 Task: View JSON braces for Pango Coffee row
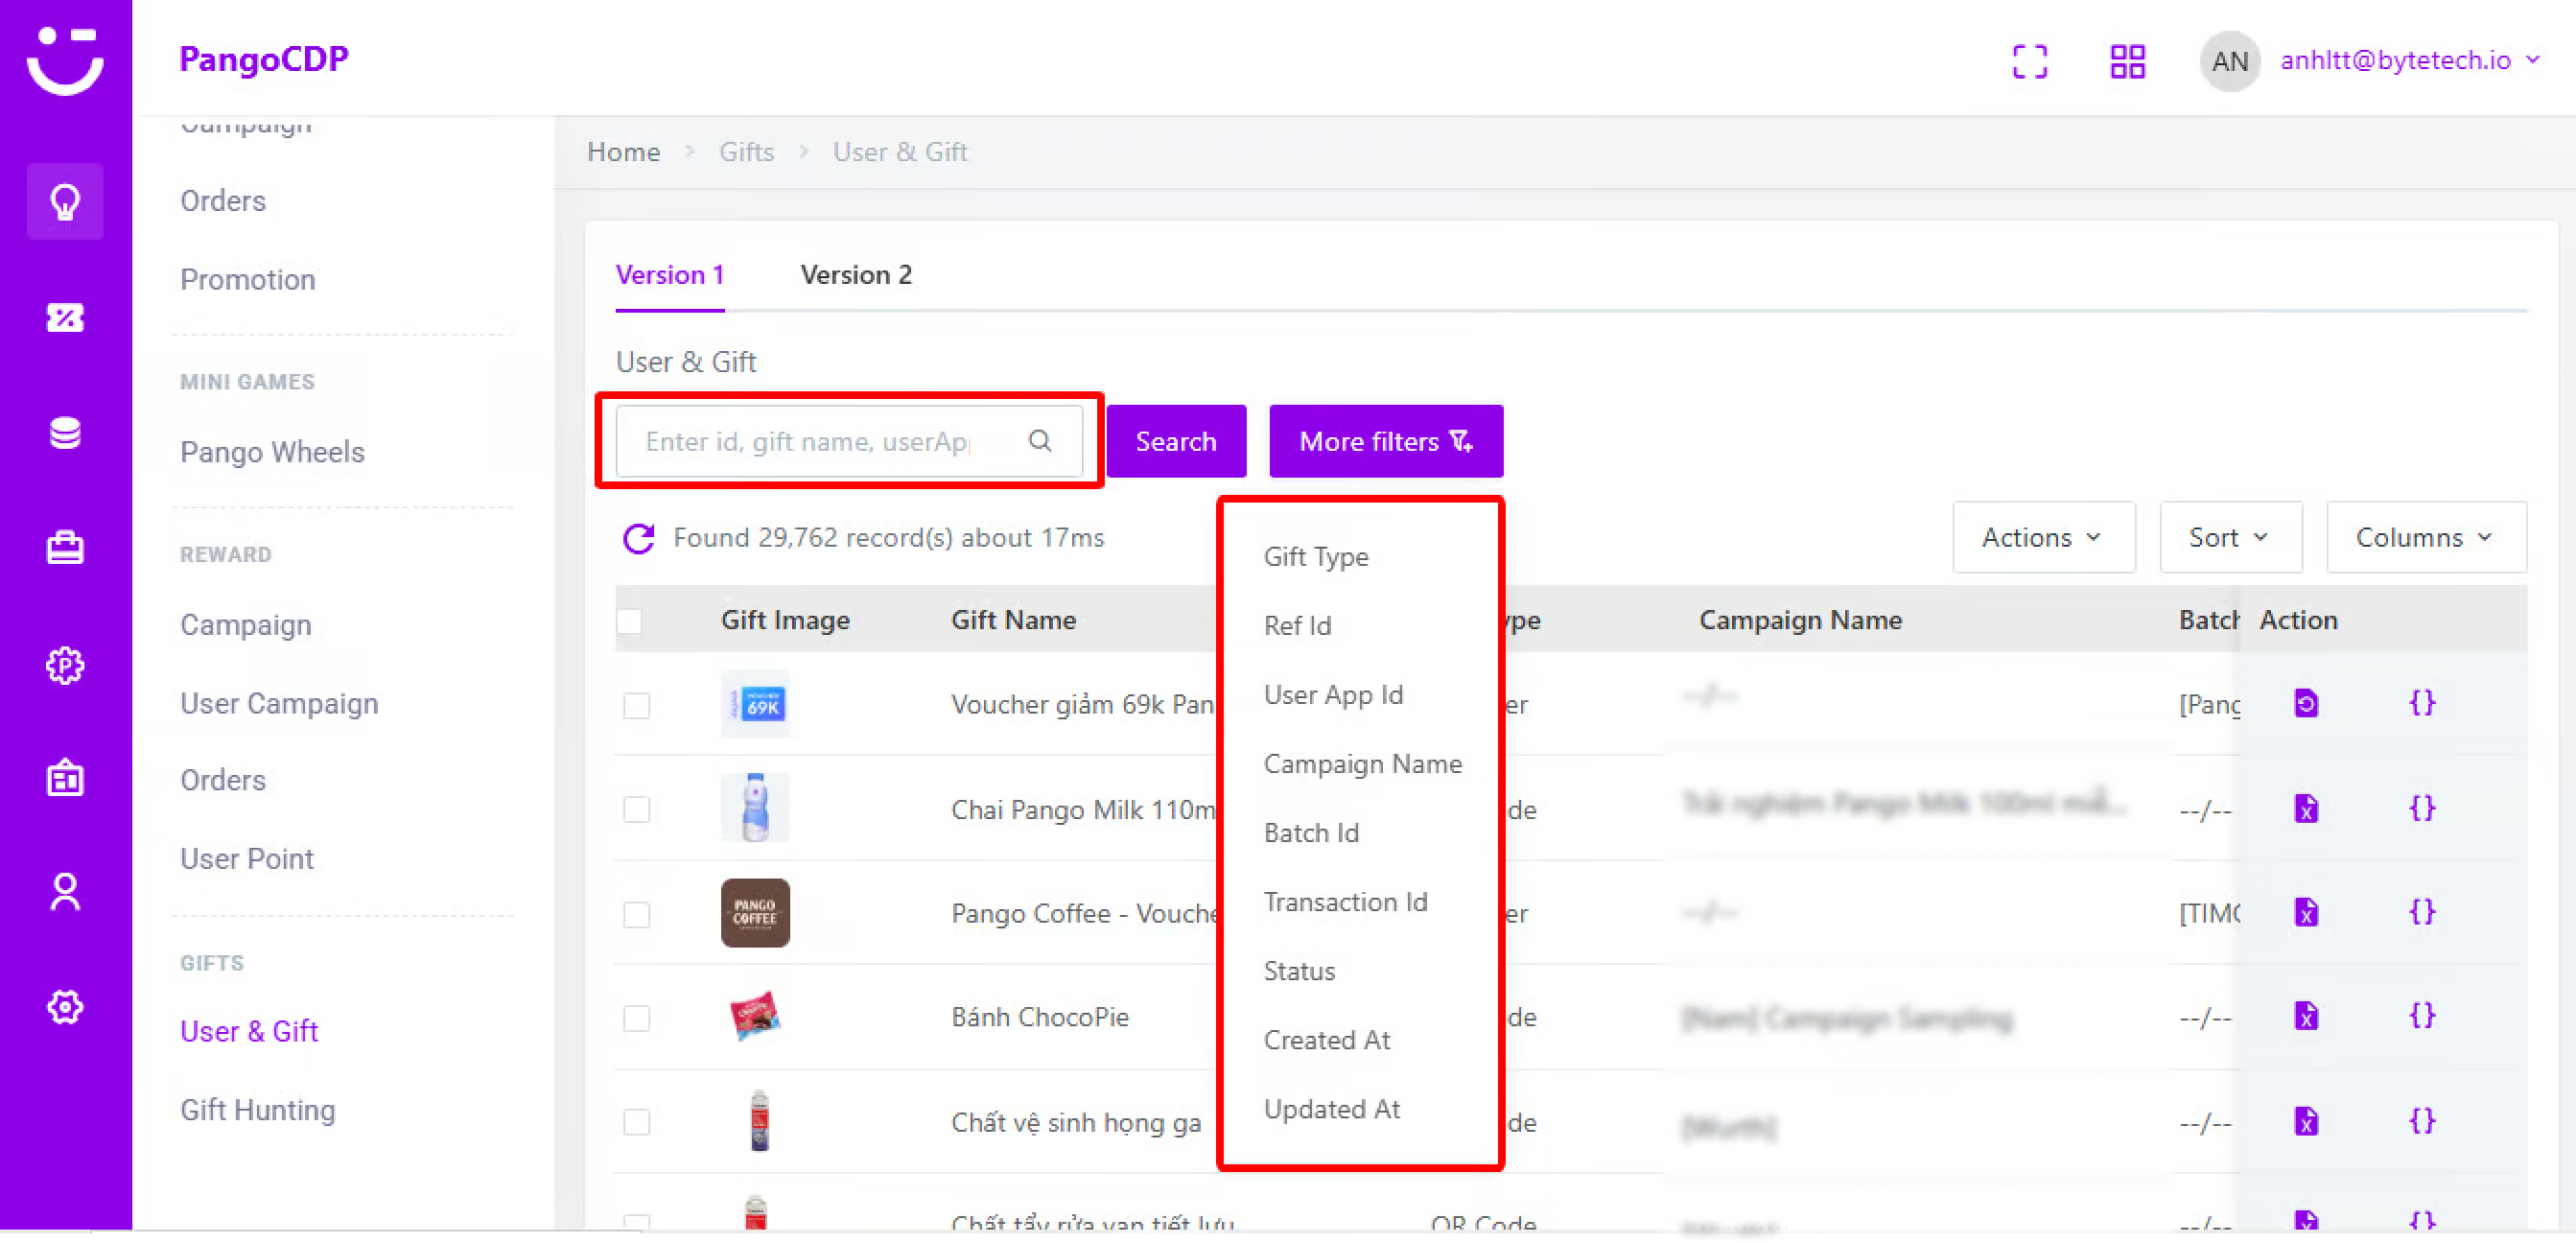click(x=2422, y=912)
